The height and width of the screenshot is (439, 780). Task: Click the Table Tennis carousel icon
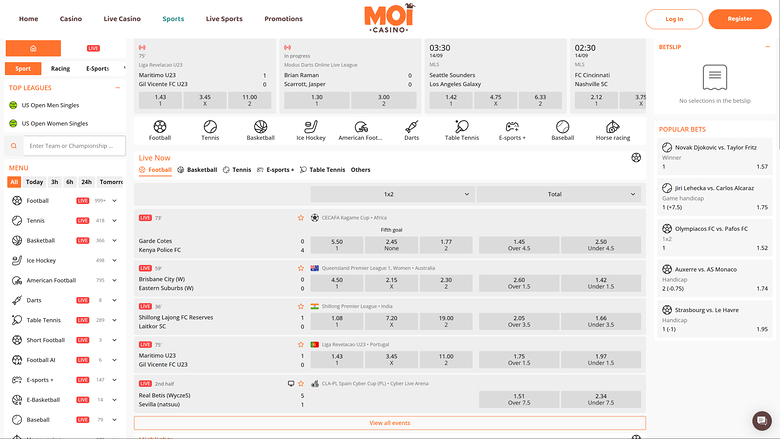pyautogui.click(x=461, y=128)
